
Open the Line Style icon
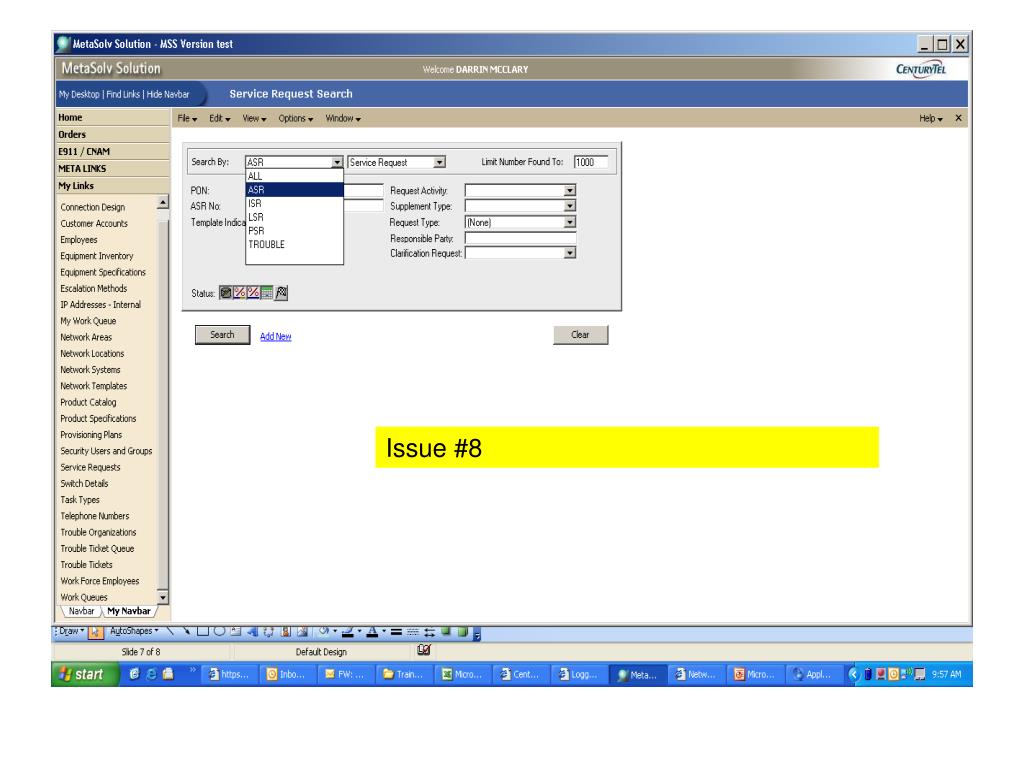(396, 632)
